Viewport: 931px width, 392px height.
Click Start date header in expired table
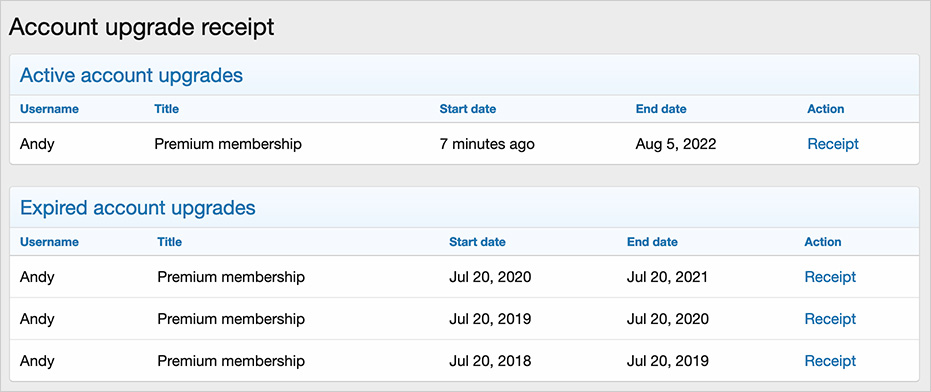coord(477,242)
